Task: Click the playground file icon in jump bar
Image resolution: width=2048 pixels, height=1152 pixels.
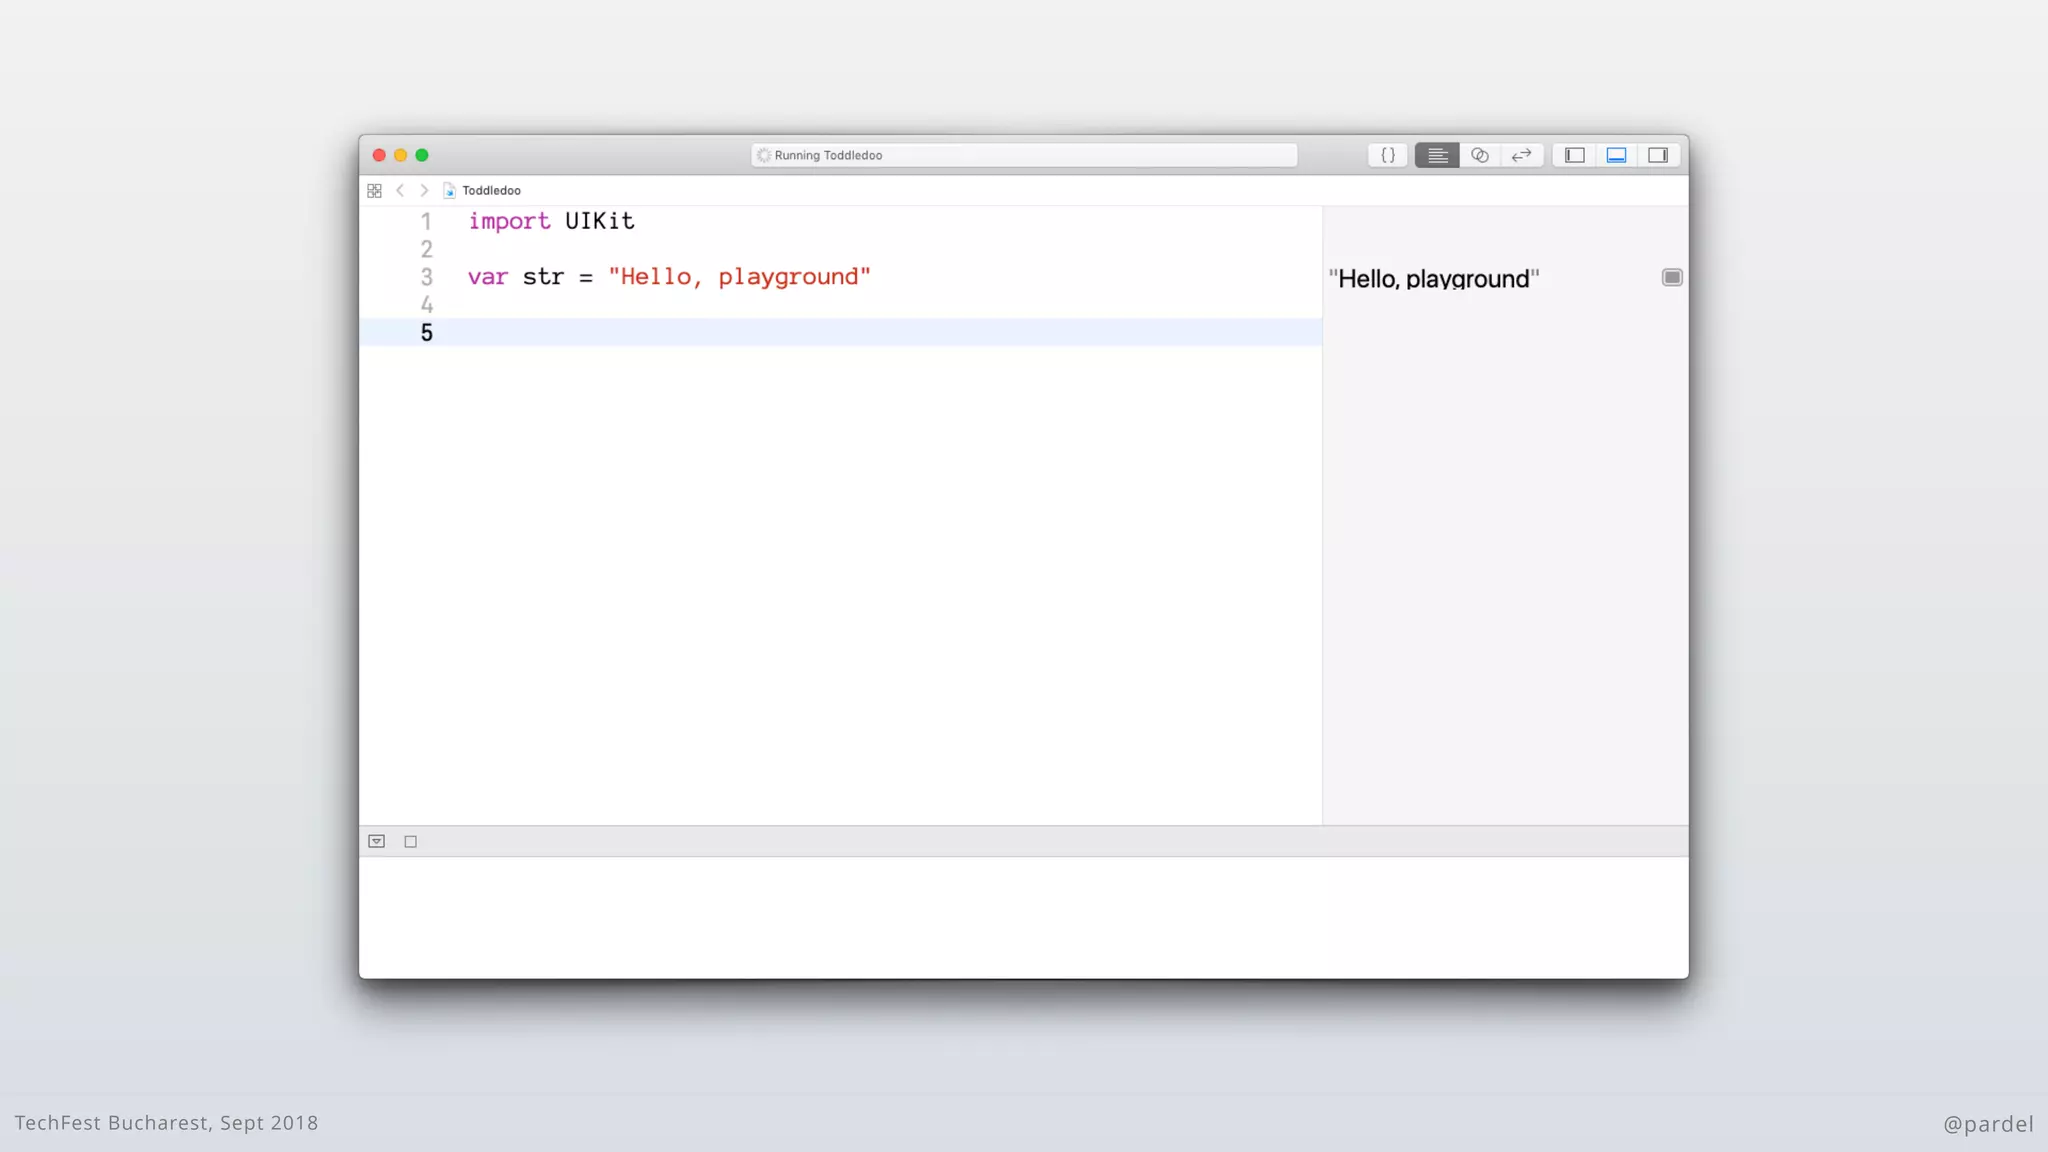Action: point(450,190)
